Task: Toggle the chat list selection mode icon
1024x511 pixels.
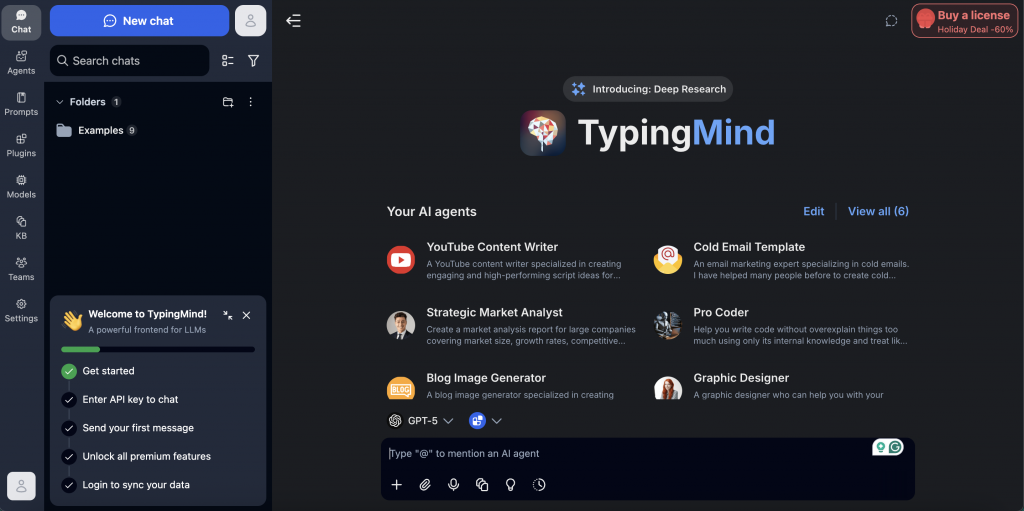Action: [228, 61]
